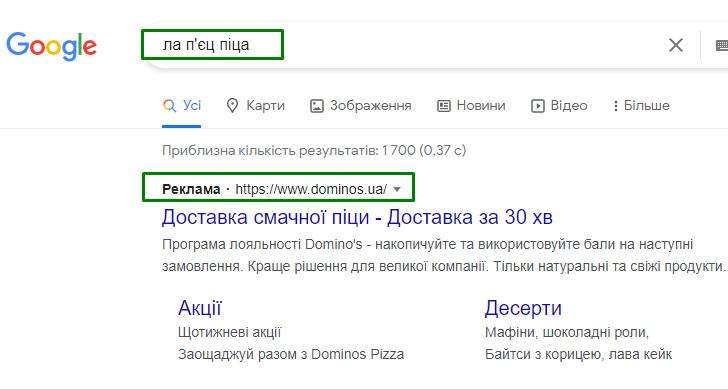Click the 'Щотижневі акції' description text
This screenshot has height=389, width=728.
(x=230, y=332)
